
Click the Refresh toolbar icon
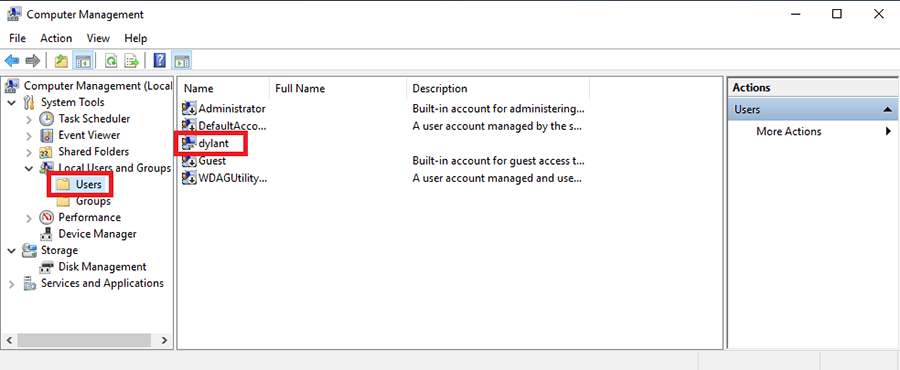coord(111,61)
